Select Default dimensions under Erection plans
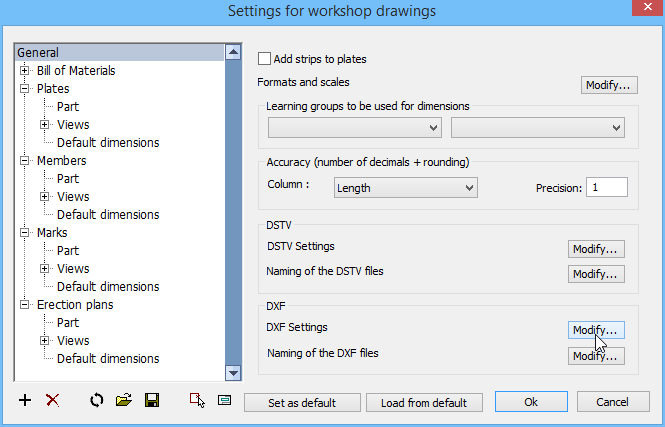 click(108, 359)
